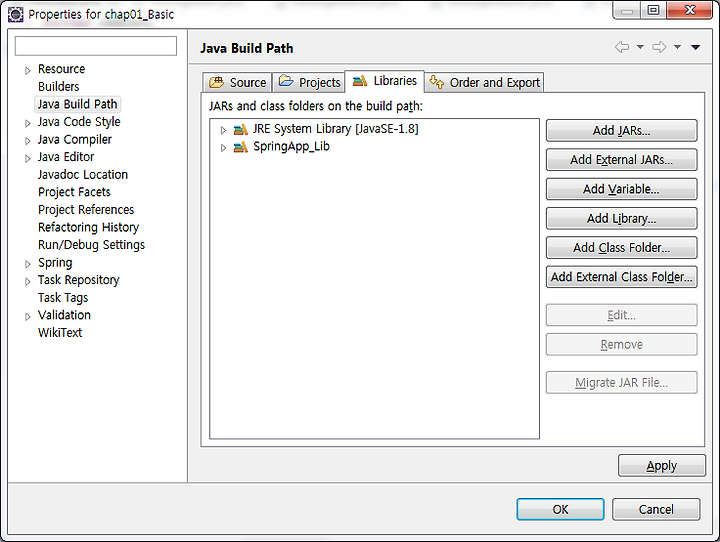720x542 pixels.
Task: Select Task Repository tree item
Action: [x=79, y=280]
